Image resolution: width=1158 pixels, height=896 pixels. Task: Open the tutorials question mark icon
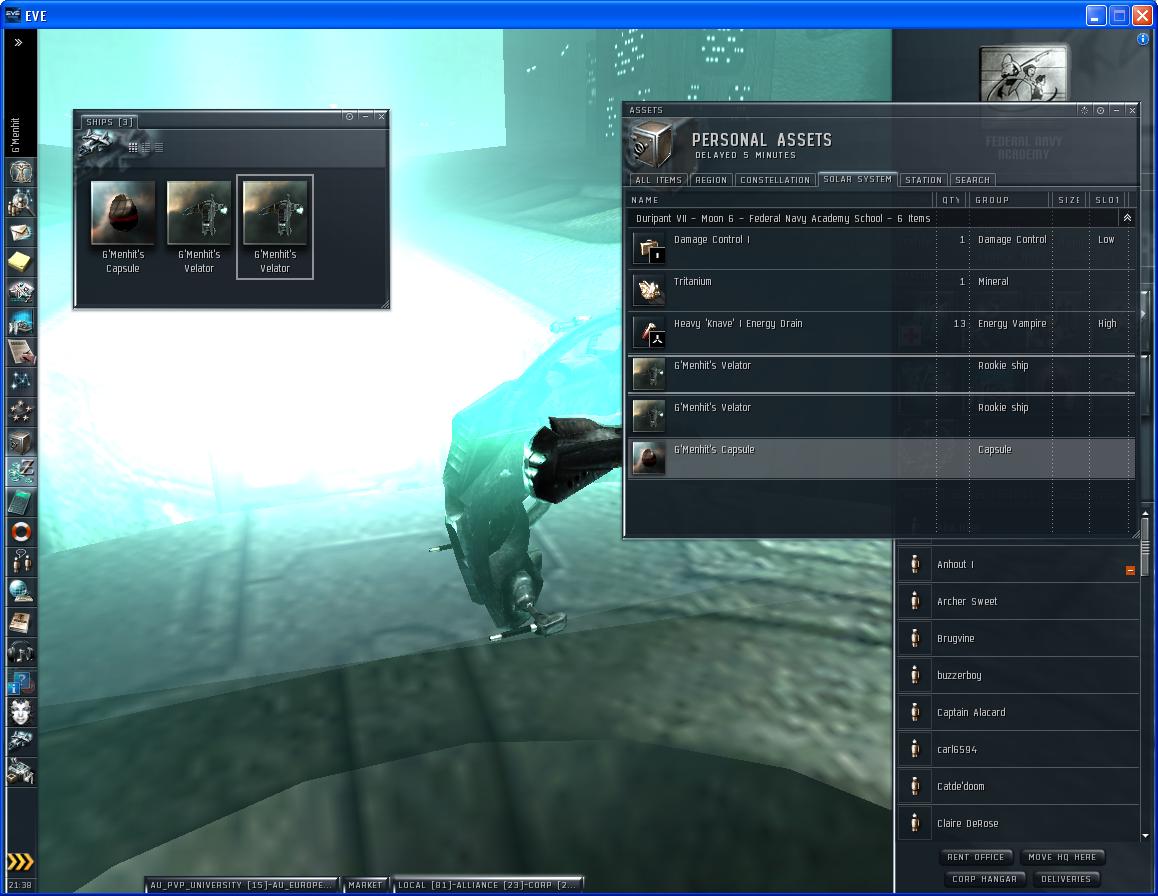[x=21, y=681]
